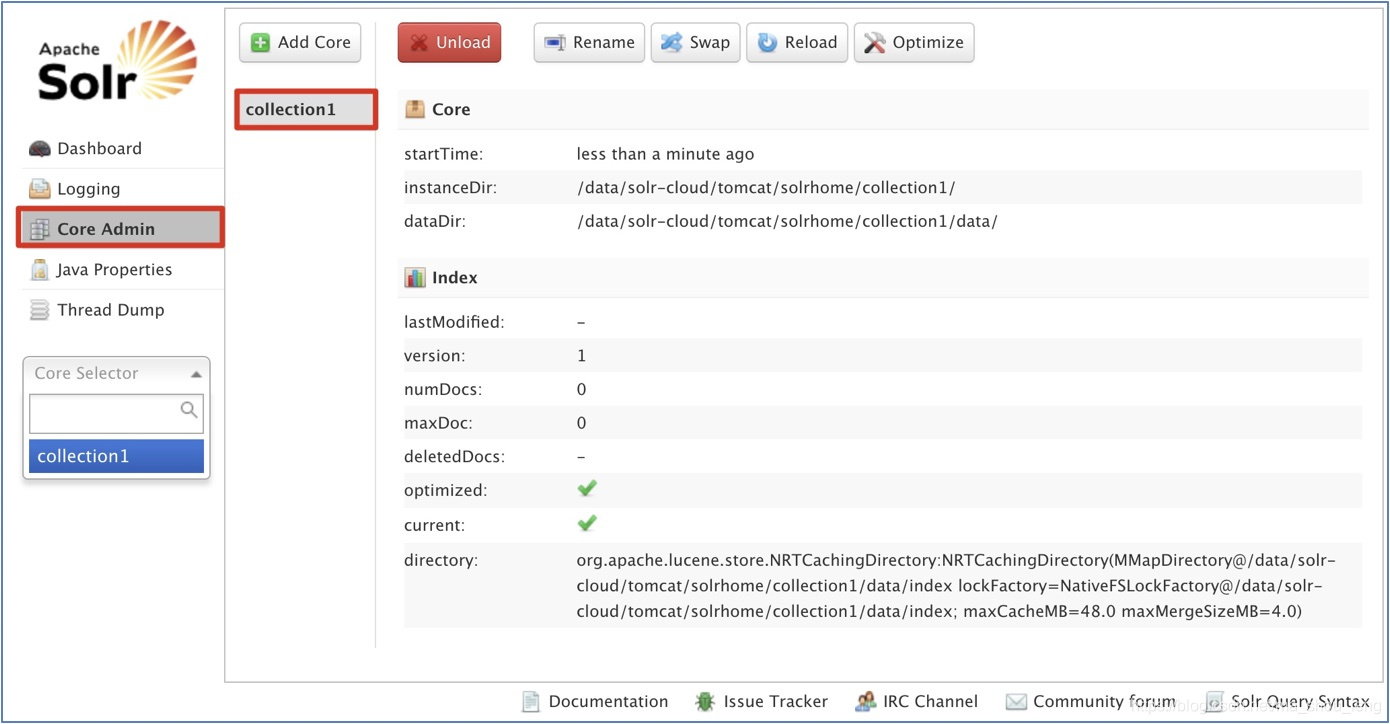The width and height of the screenshot is (1390, 724).
Task: Click the Core box icon
Action: [415, 109]
